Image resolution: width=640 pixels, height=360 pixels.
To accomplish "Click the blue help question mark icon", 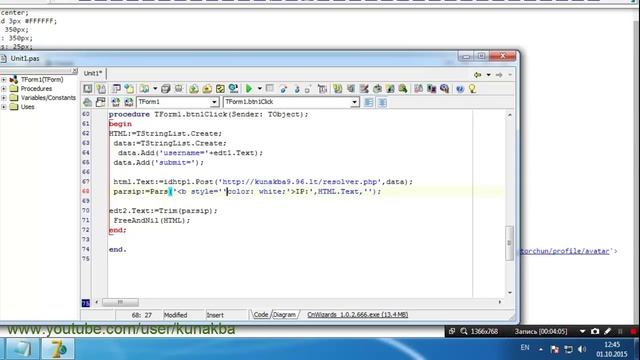I will 460,89.
